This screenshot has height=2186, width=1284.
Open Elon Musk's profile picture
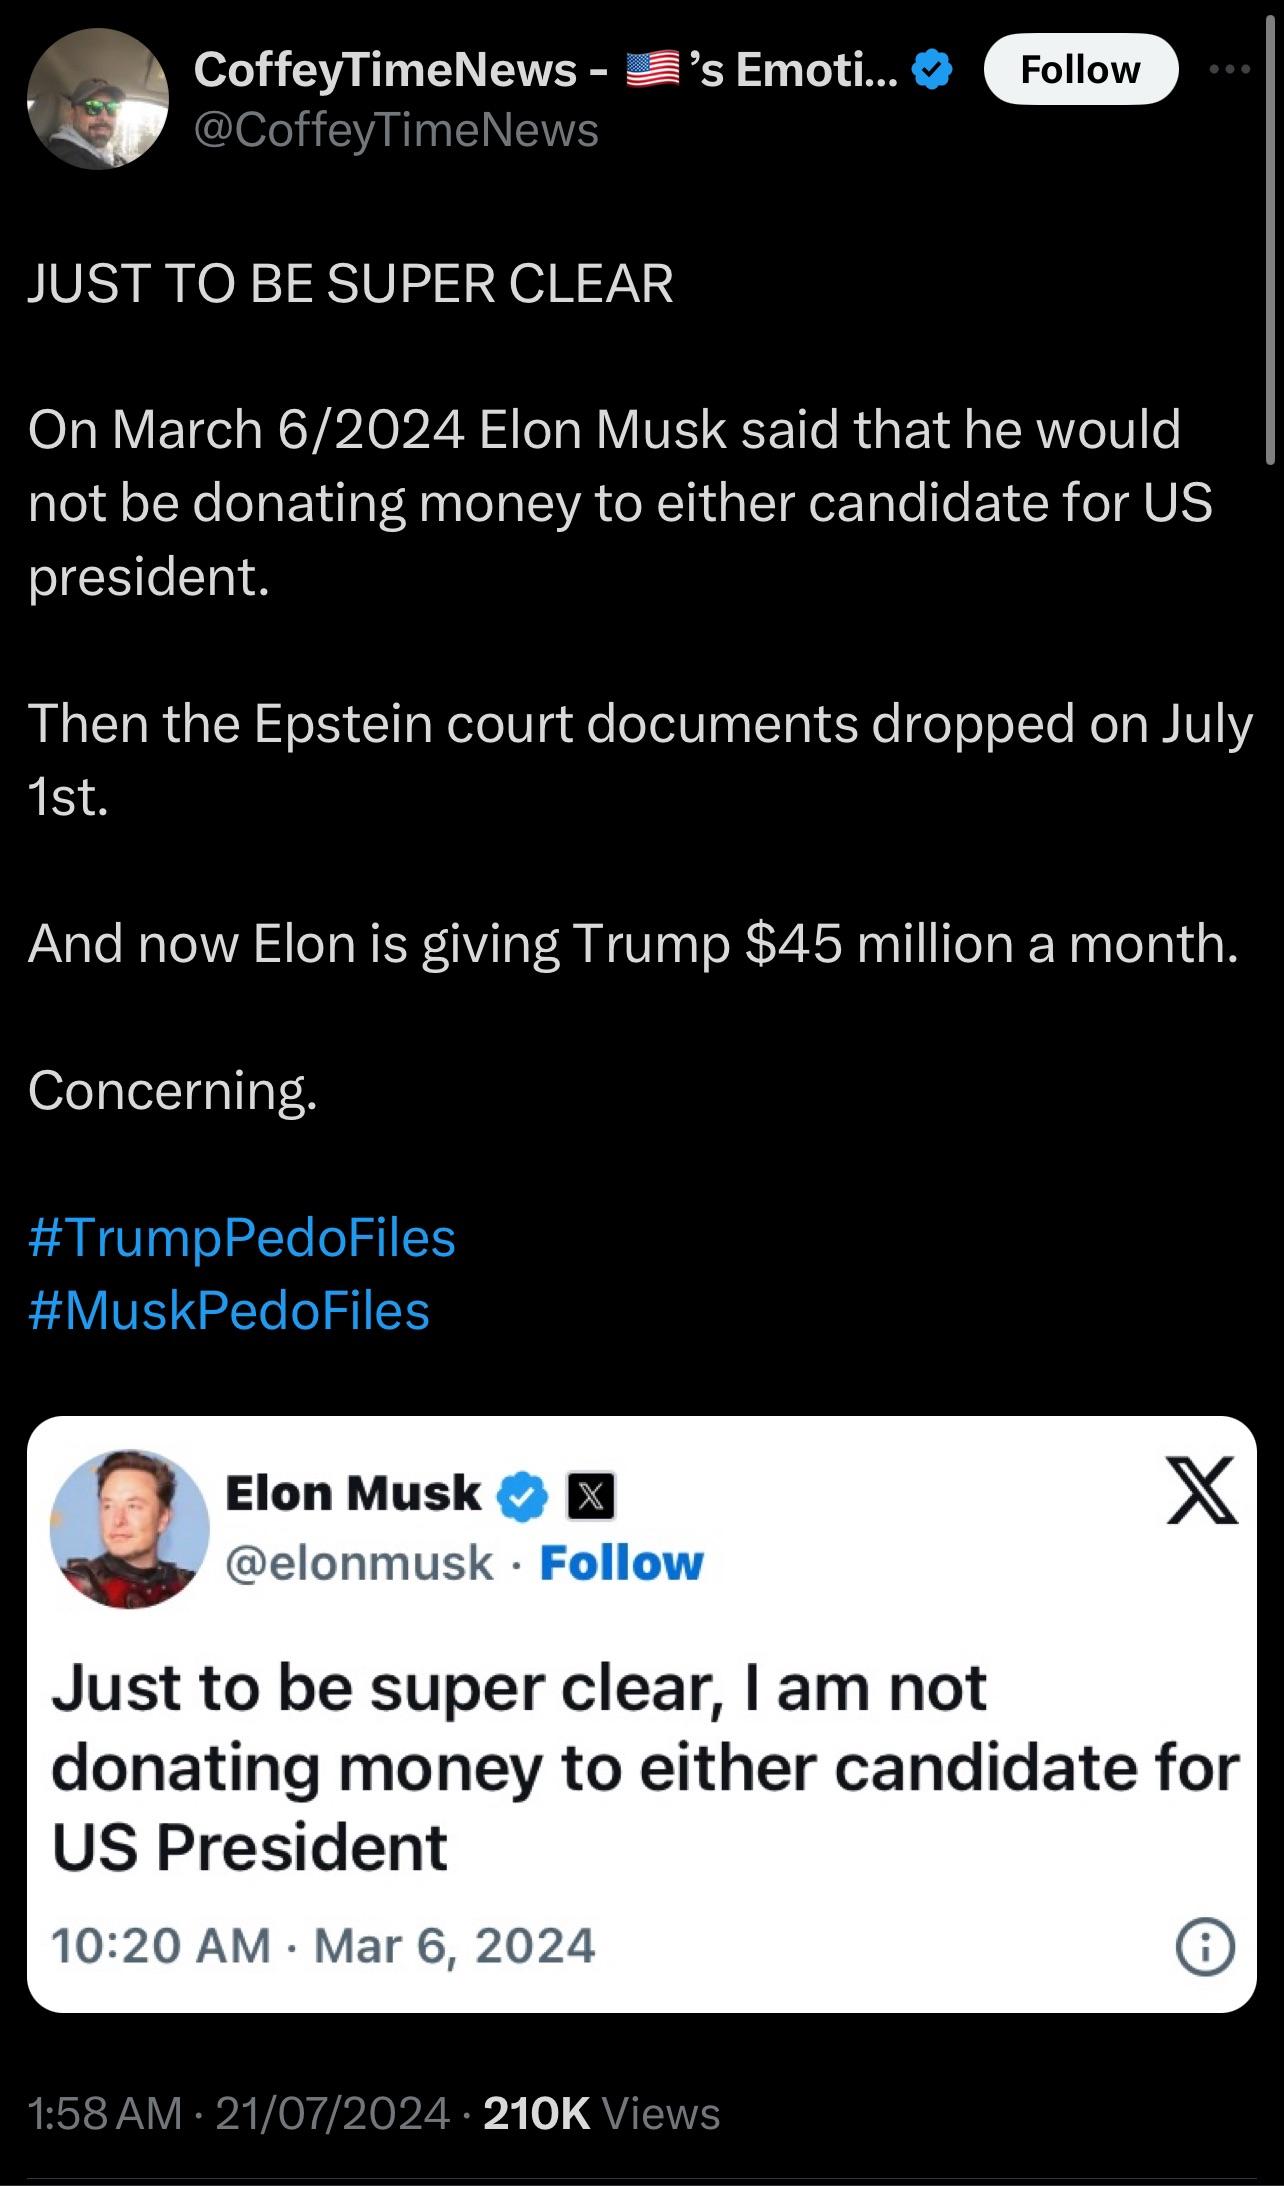(129, 1528)
